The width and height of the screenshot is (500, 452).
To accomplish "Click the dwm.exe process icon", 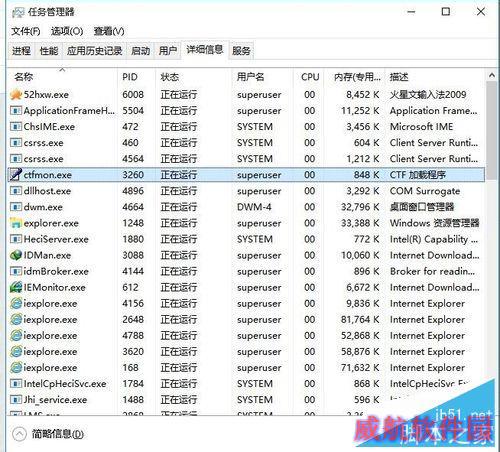I will (x=16, y=207).
